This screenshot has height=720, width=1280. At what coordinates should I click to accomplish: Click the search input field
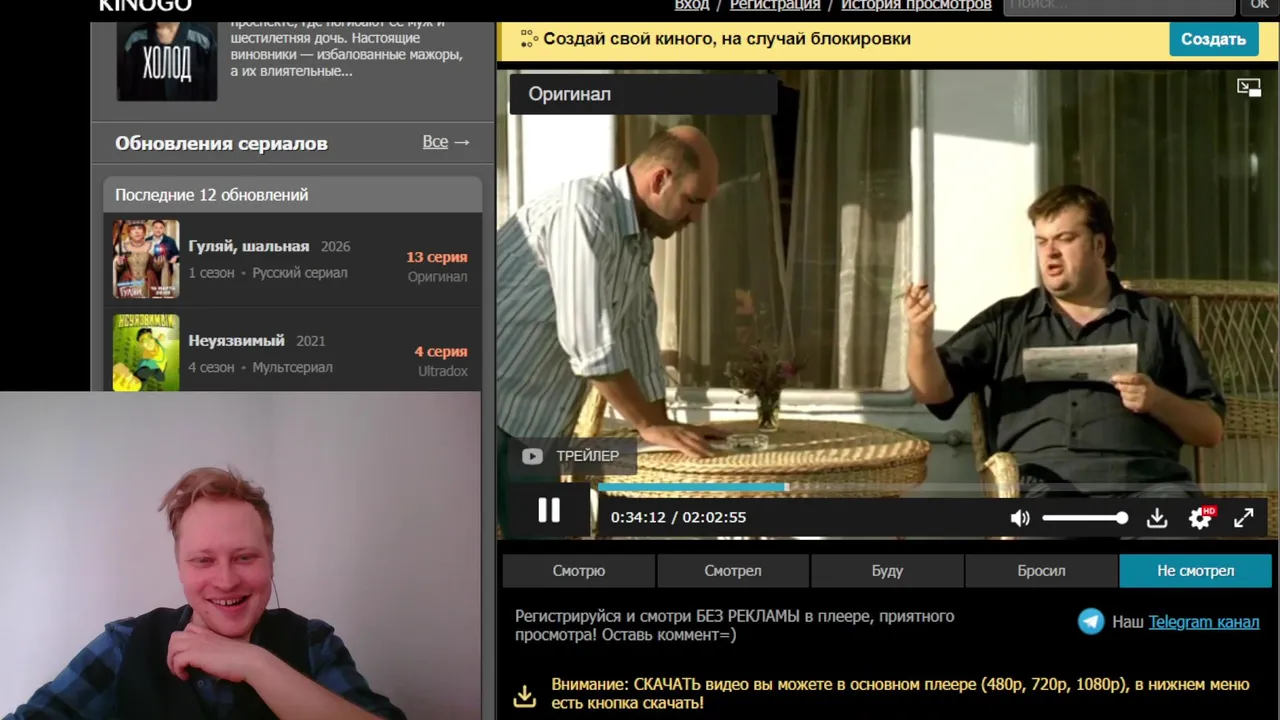(x=1119, y=6)
